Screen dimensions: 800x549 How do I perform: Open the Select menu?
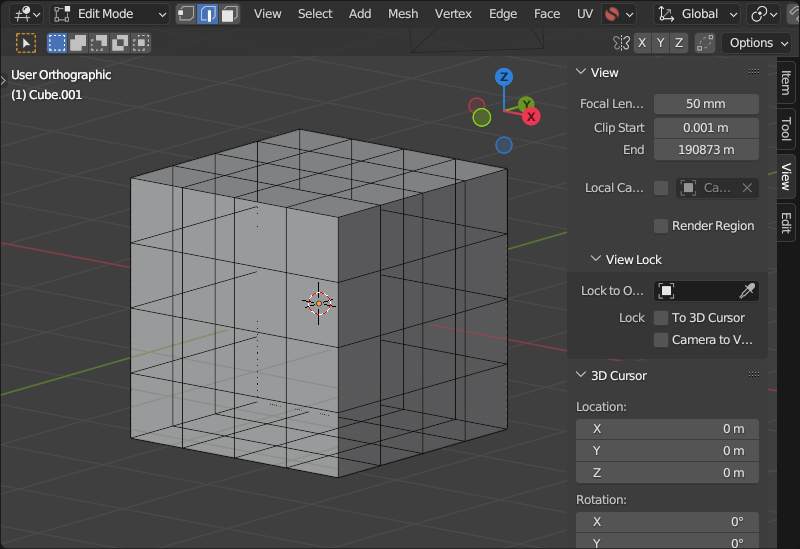pos(315,14)
